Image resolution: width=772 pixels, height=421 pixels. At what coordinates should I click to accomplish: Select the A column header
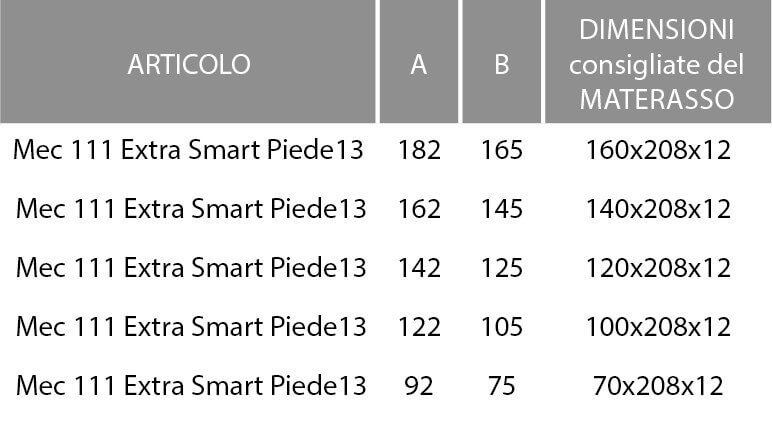[418, 65]
